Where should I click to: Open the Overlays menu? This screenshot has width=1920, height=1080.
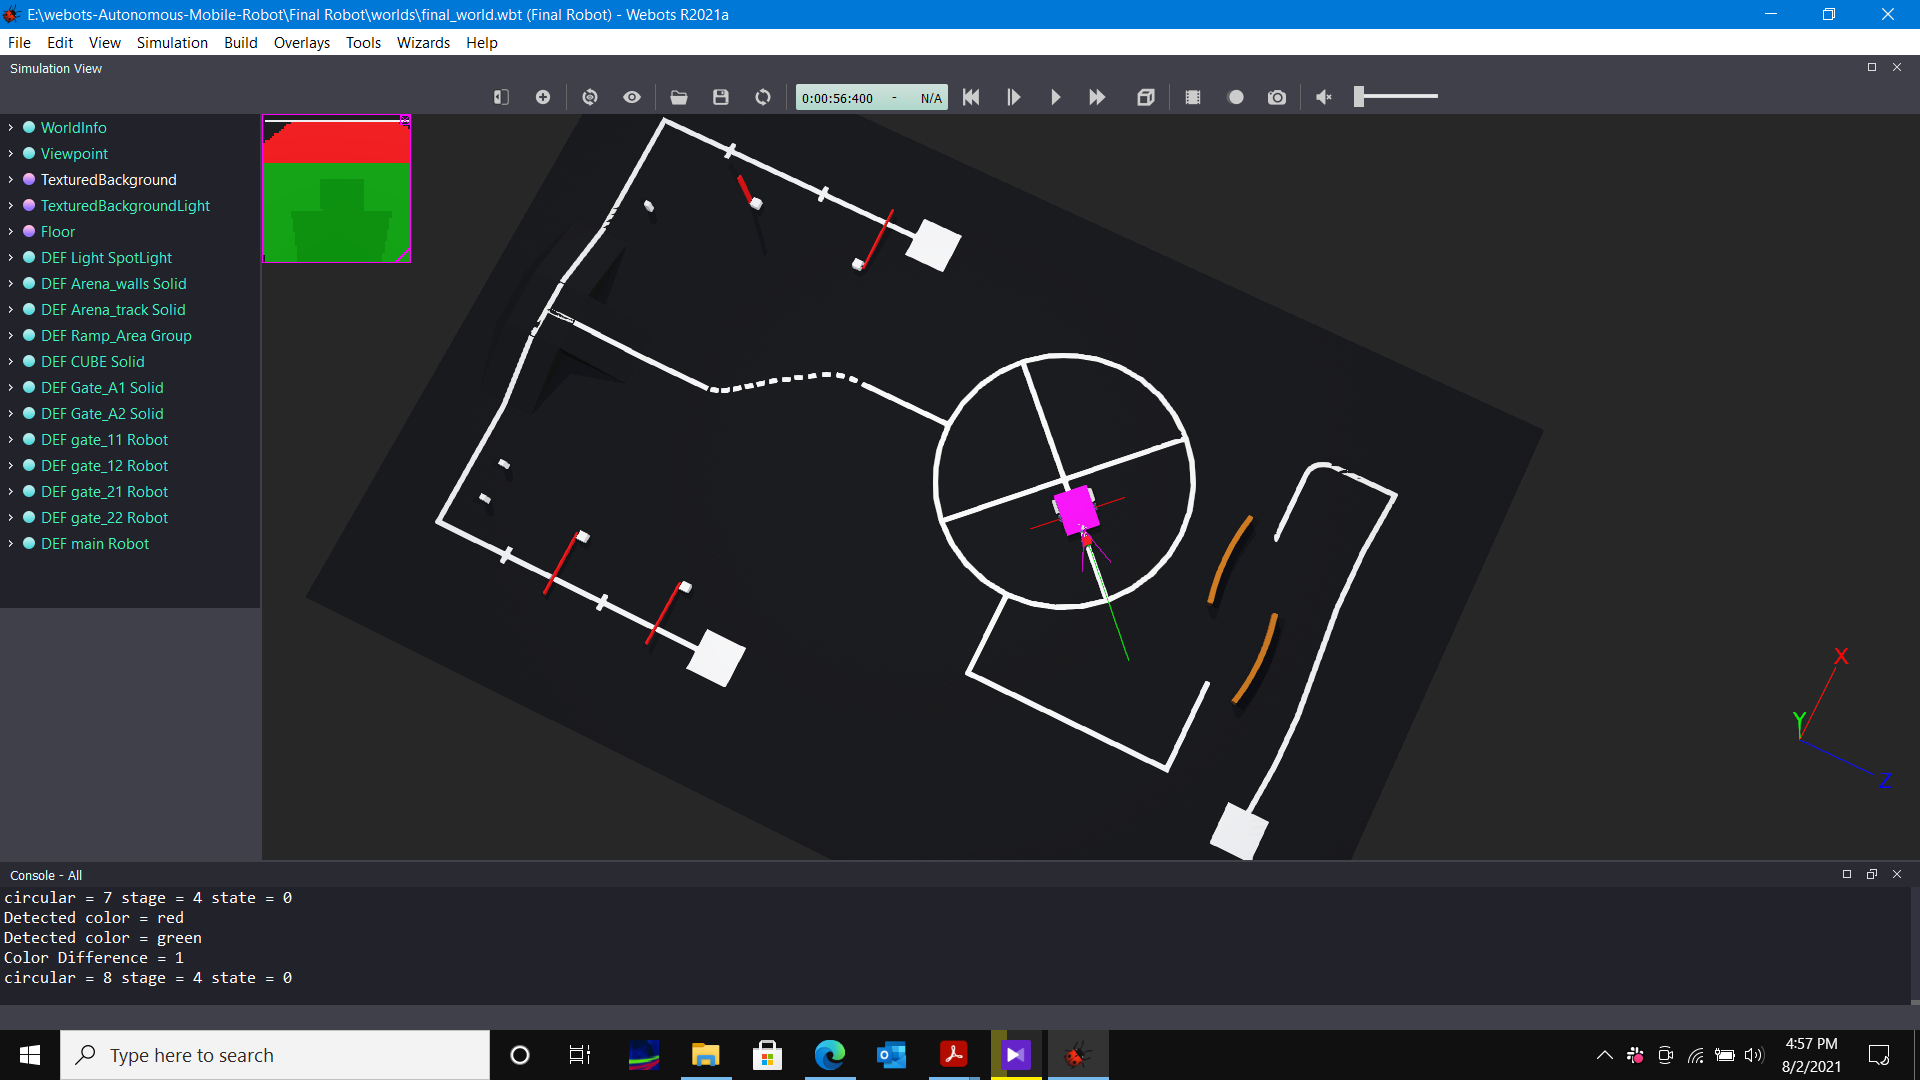coord(301,42)
